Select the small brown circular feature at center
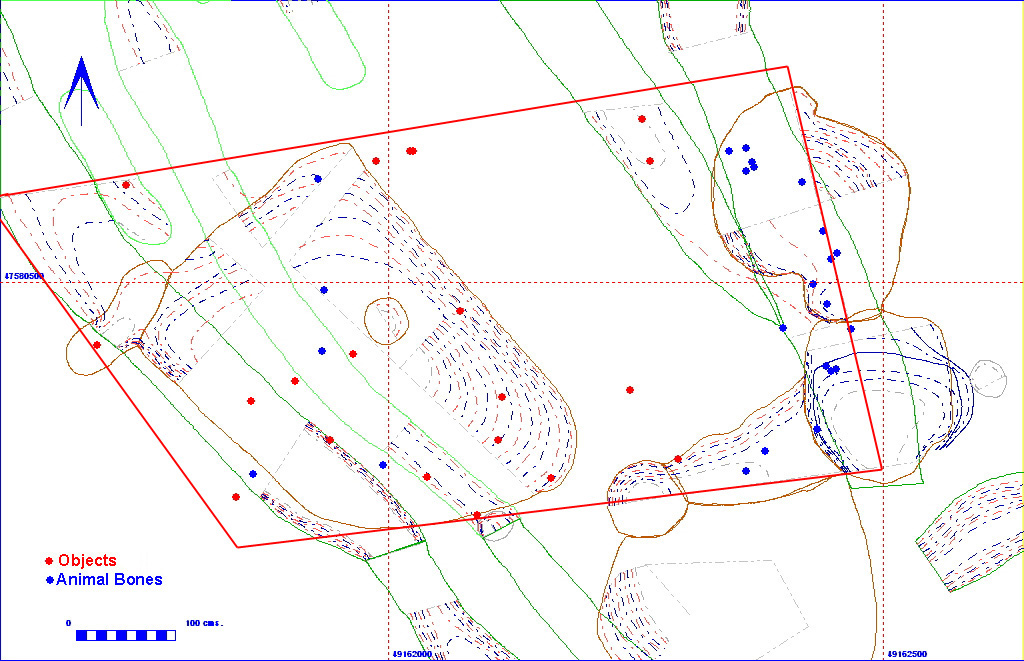Viewport: 1024px width, 661px height. (386, 320)
